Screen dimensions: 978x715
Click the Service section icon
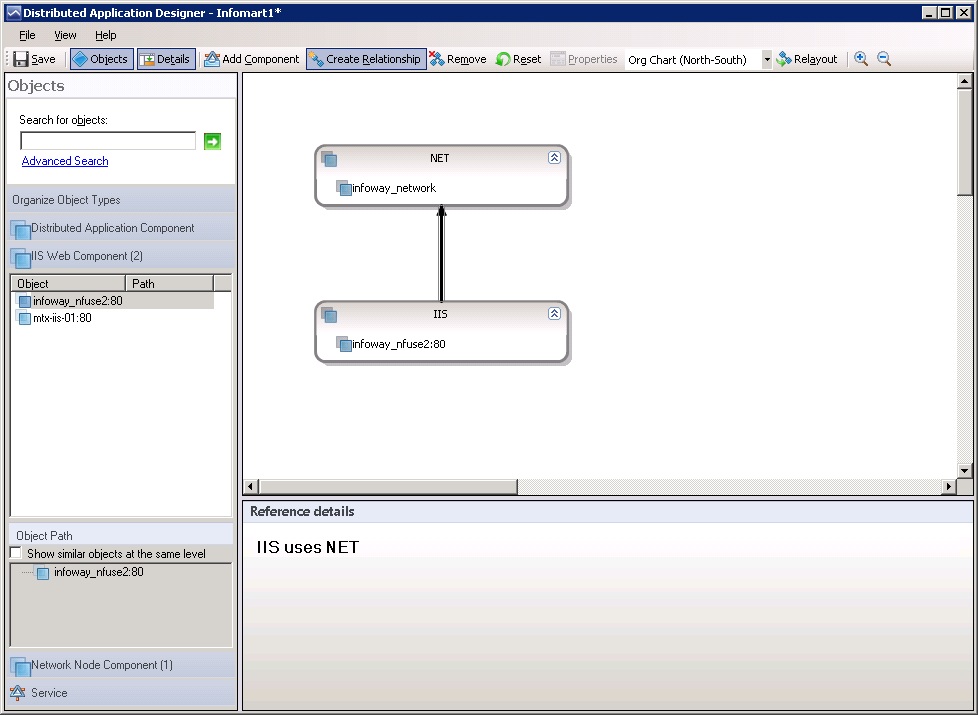[18, 693]
